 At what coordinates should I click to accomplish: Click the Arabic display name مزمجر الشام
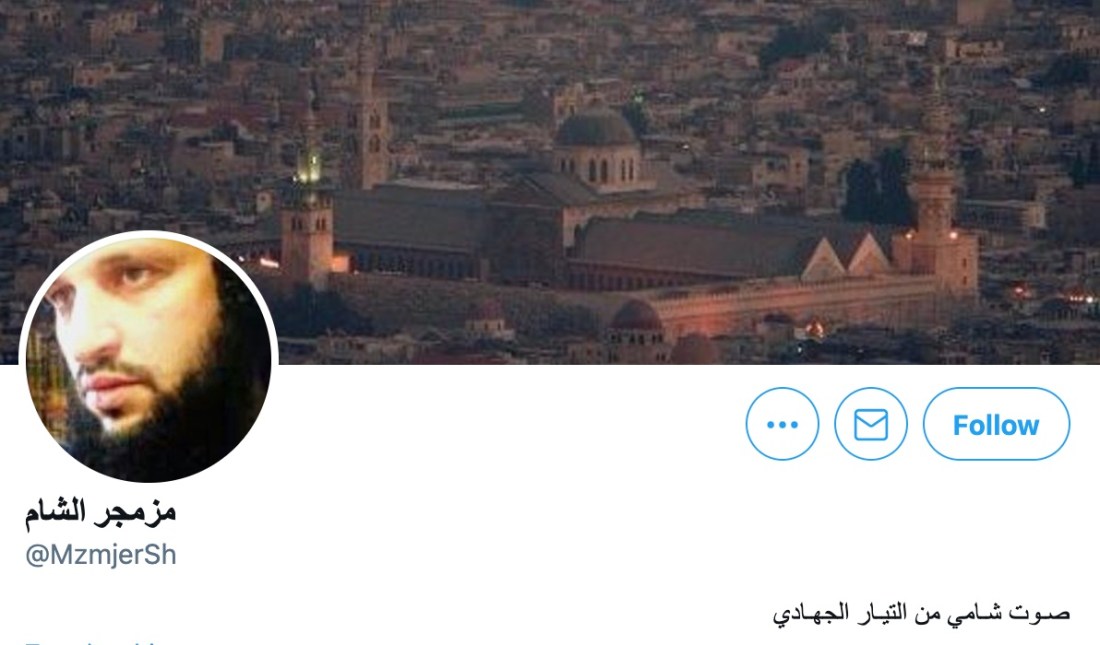[100, 512]
